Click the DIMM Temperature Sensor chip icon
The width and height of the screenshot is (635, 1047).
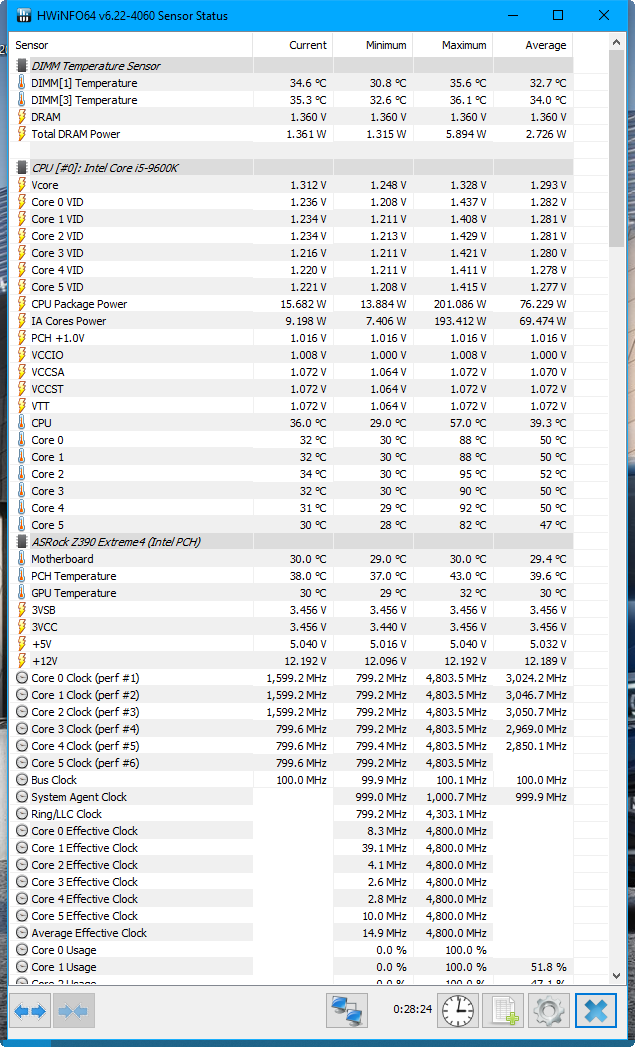[22, 66]
